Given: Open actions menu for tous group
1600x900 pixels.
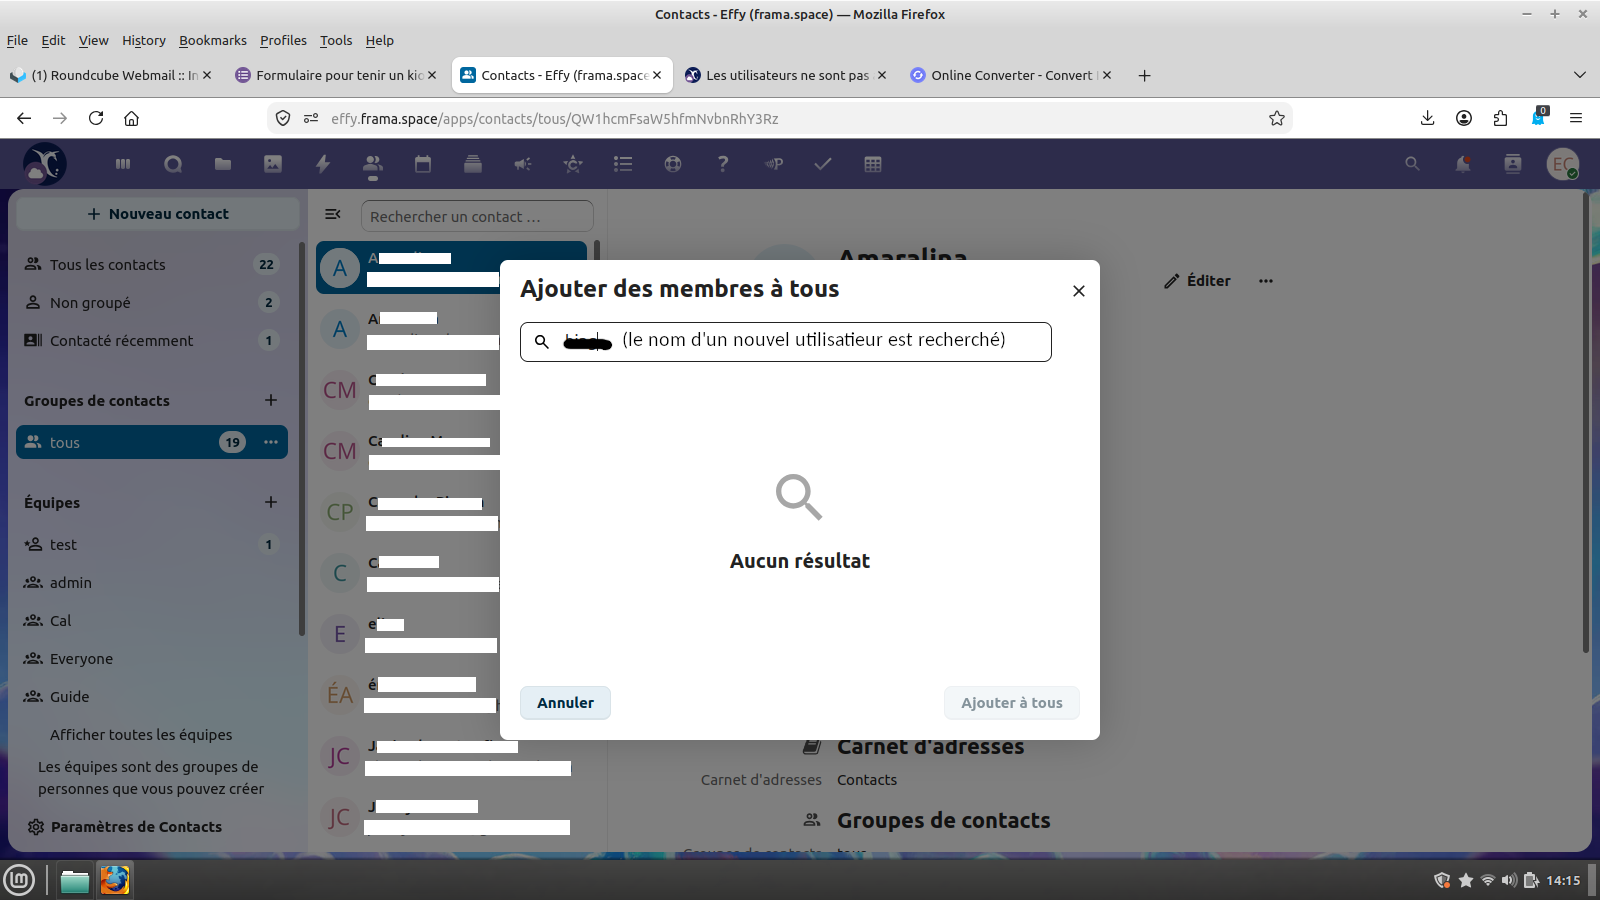Looking at the screenshot, I should [271, 442].
